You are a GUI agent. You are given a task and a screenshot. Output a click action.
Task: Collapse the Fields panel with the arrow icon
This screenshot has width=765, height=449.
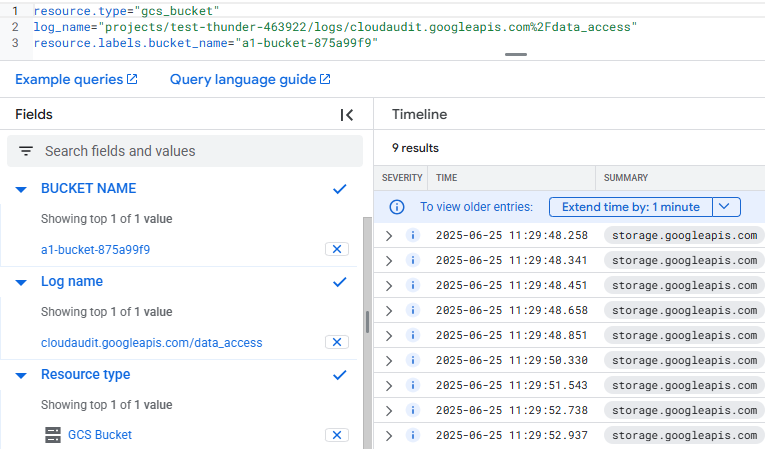click(346, 115)
